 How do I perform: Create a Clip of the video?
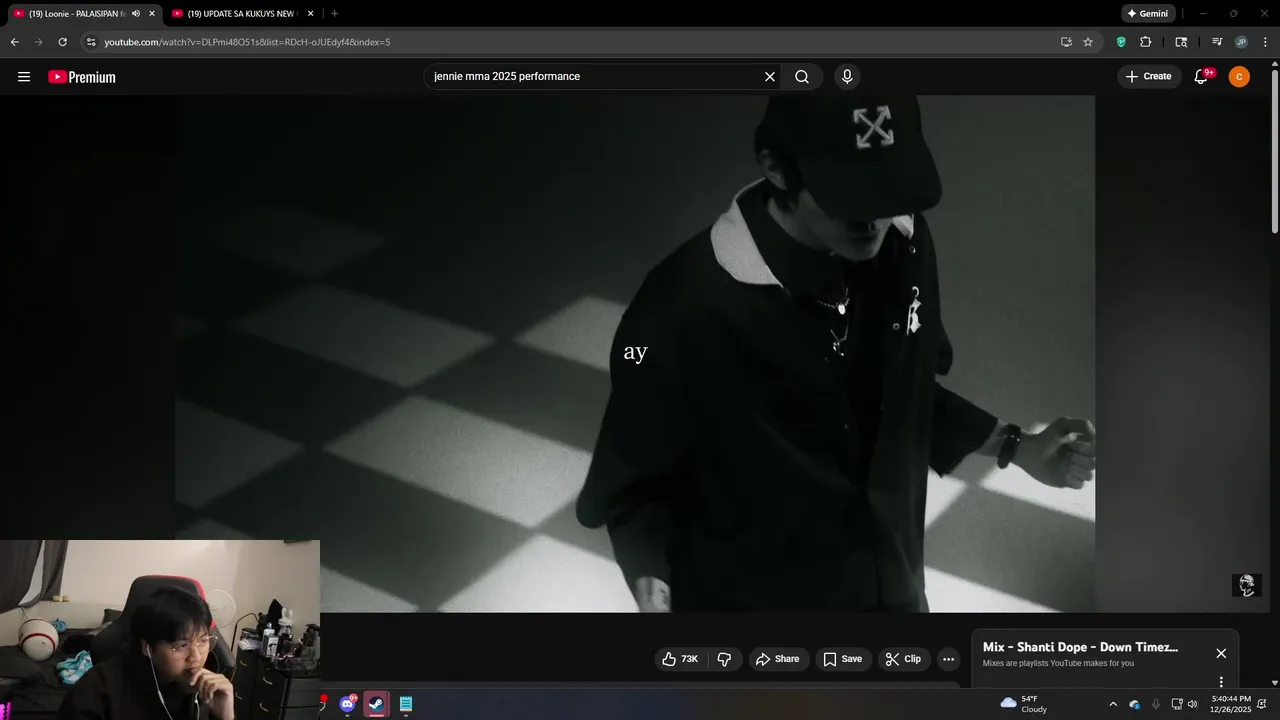pos(903,659)
